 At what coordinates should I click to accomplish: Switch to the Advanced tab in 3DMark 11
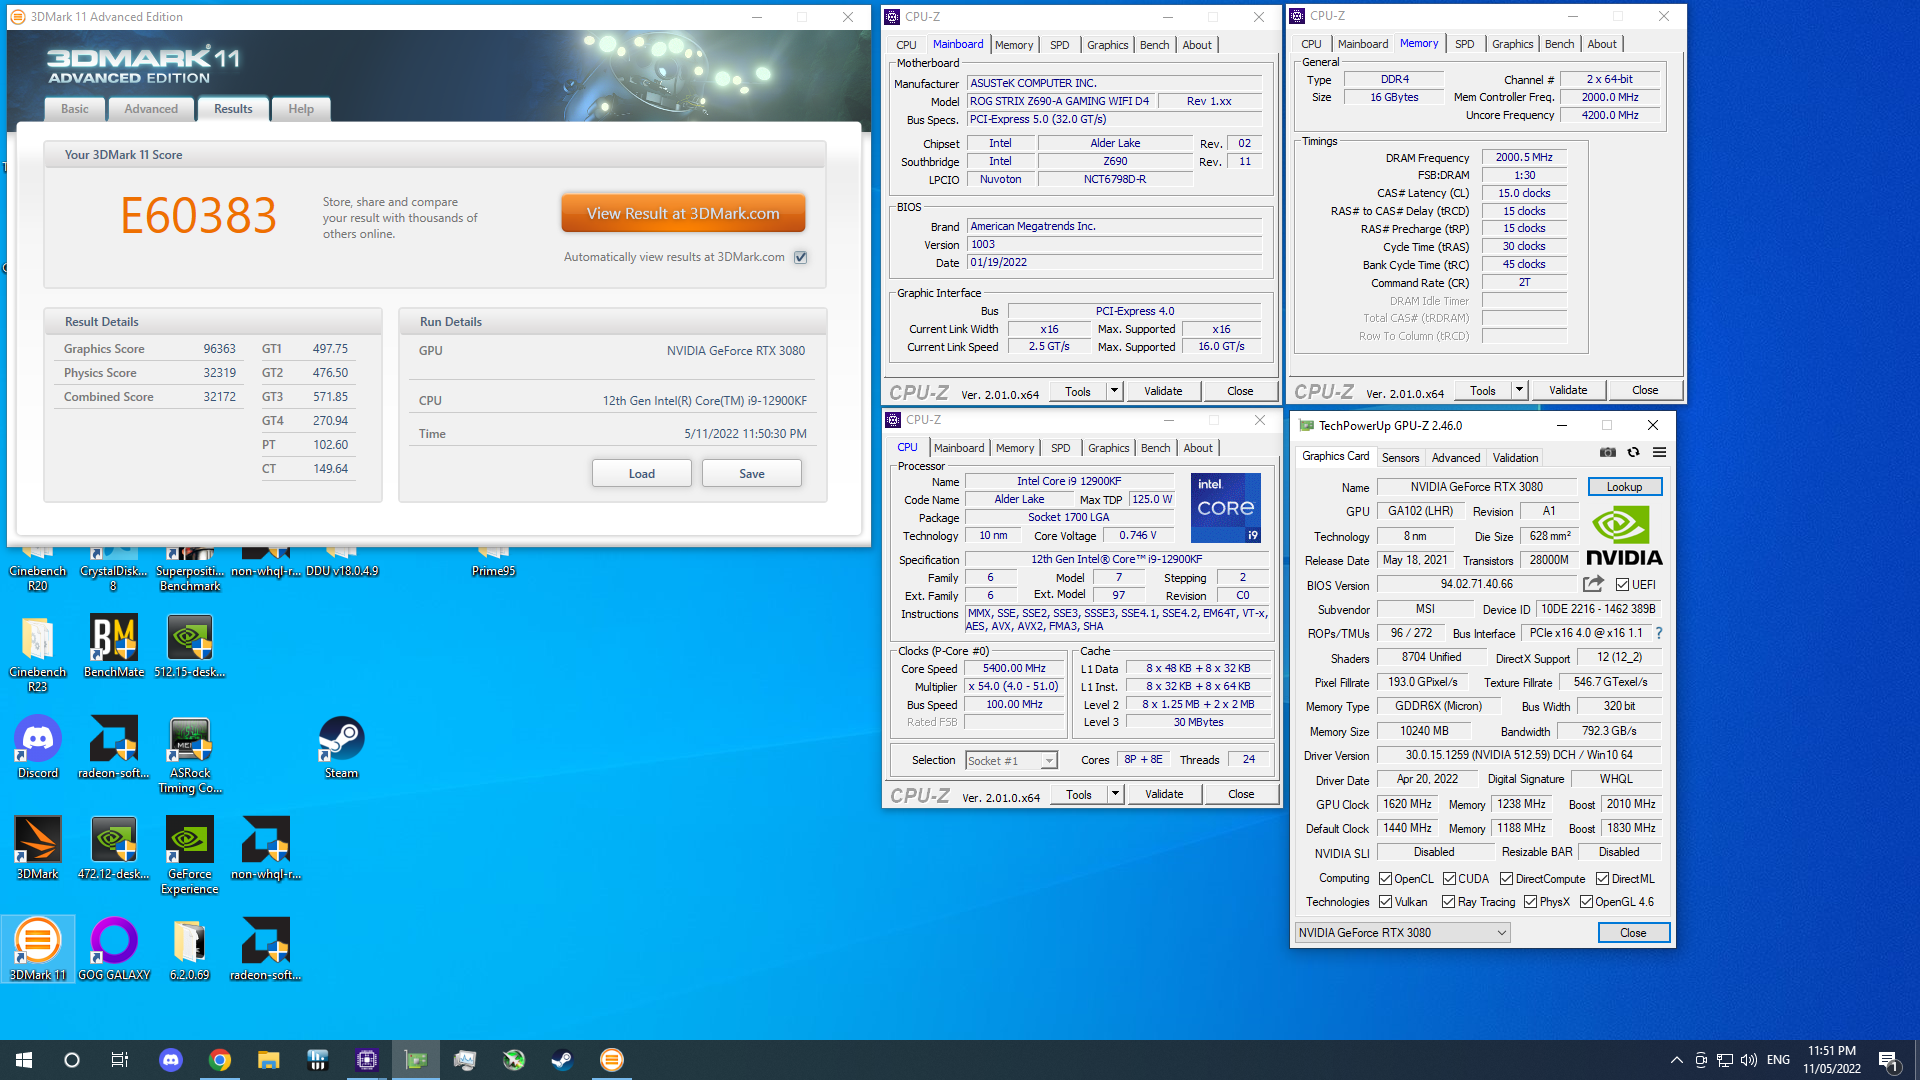tap(151, 109)
